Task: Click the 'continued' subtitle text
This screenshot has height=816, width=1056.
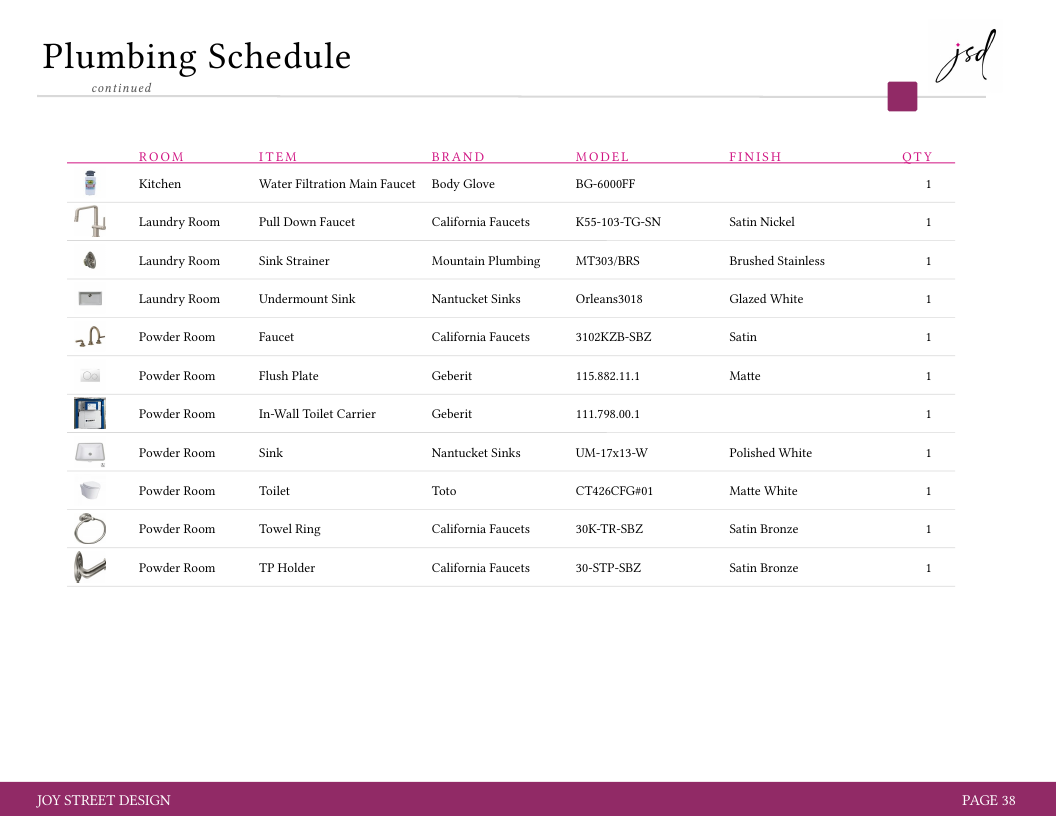Action: [x=122, y=88]
